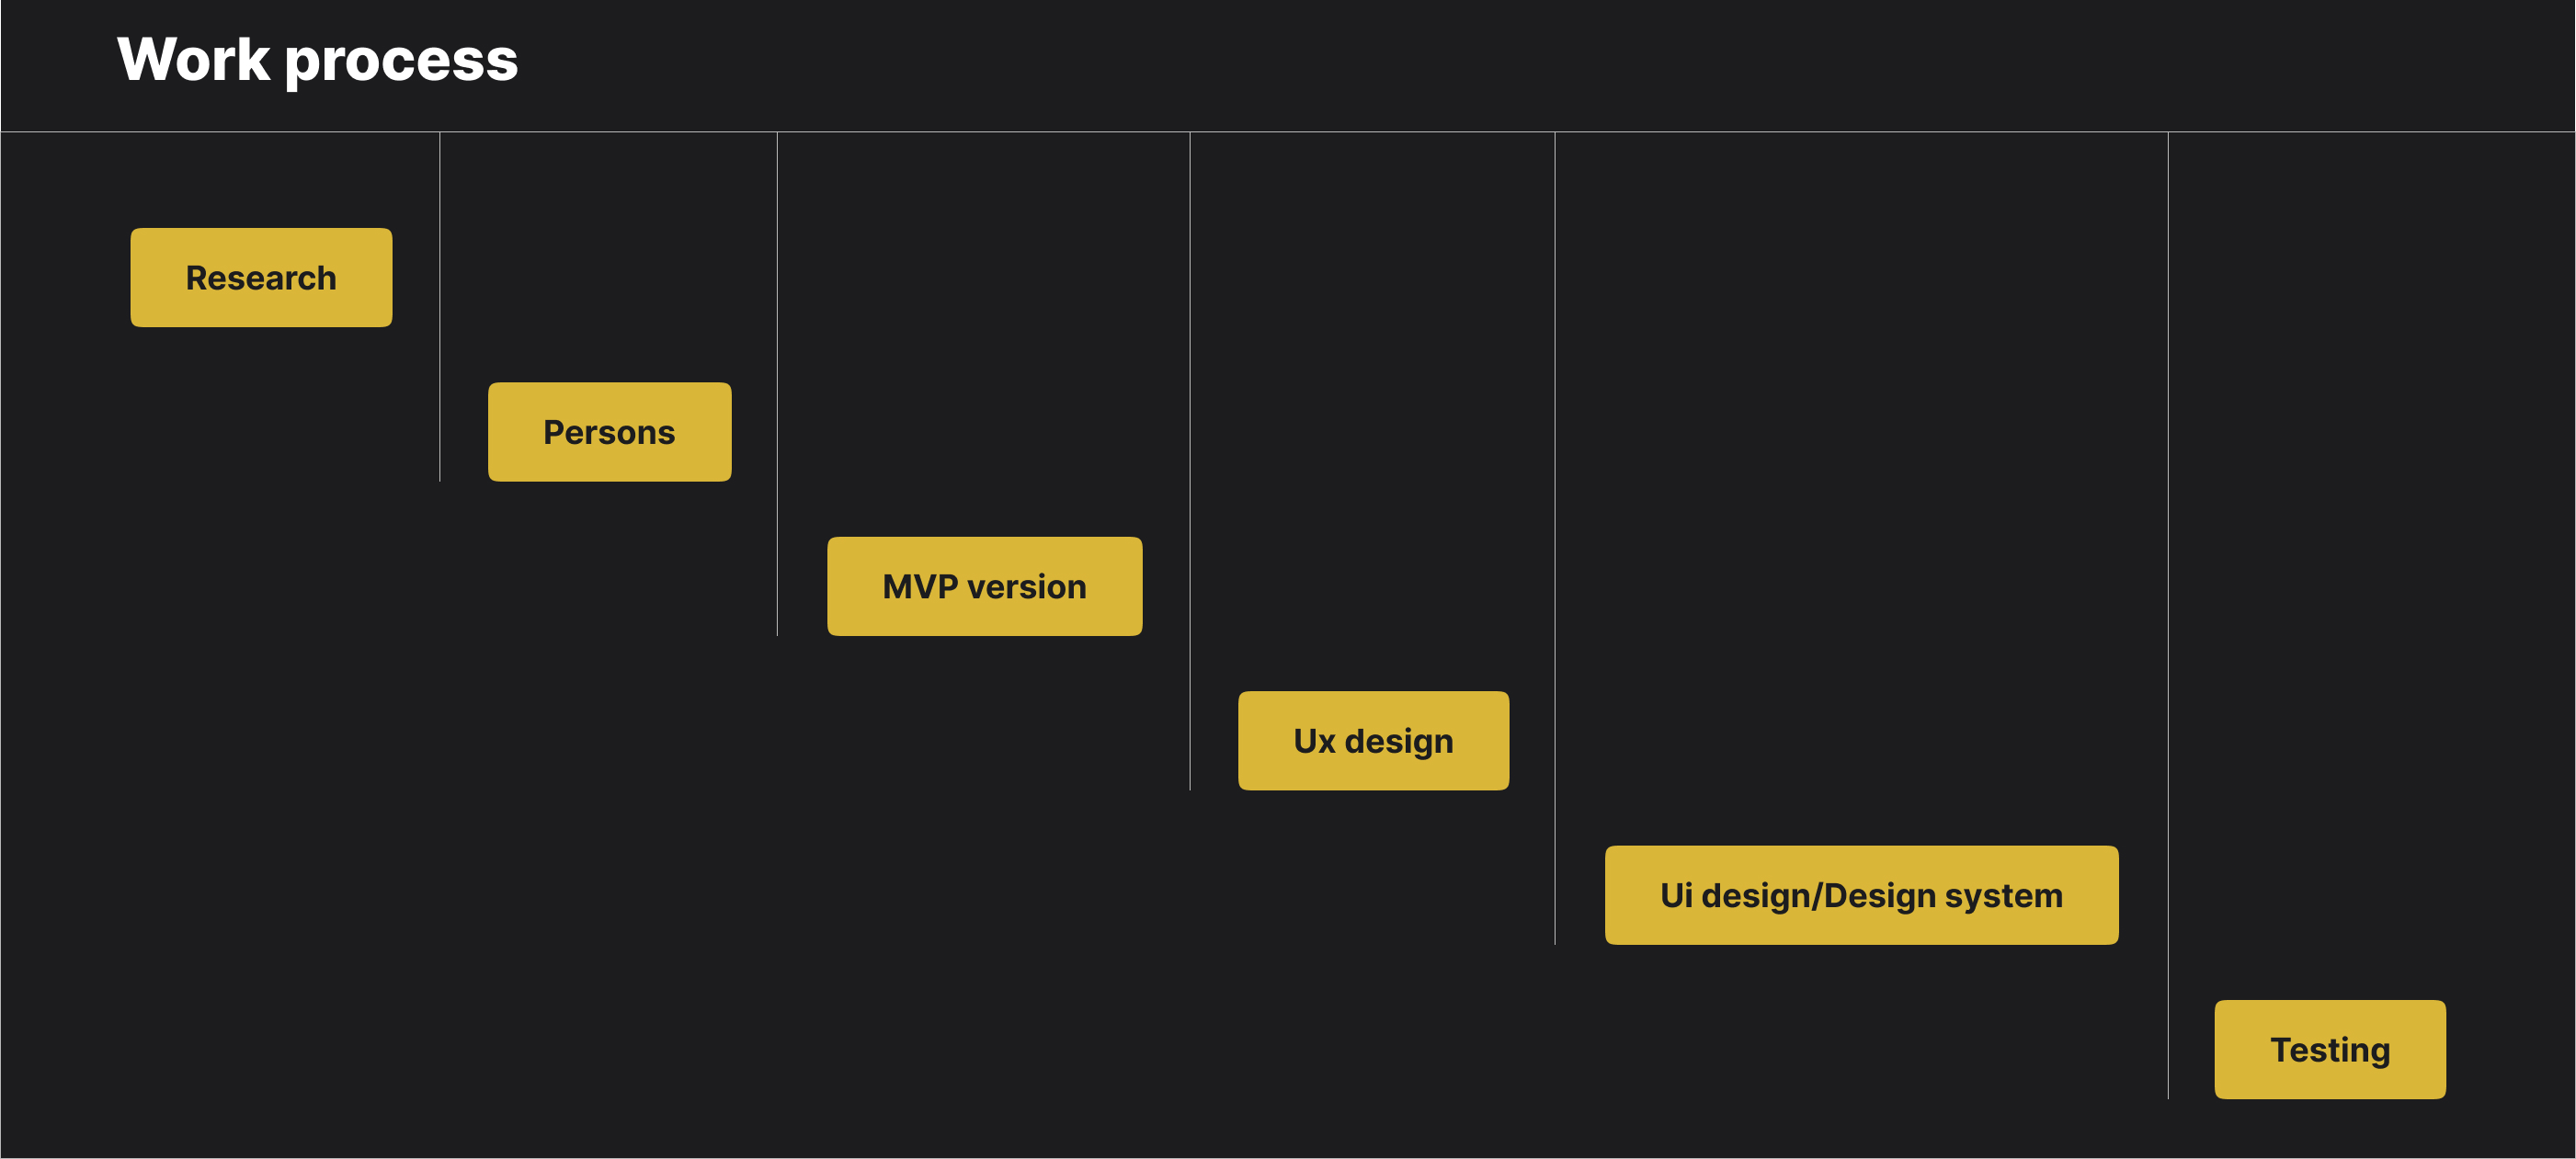This screenshot has width=2576, height=1159.
Task: Click divider line left of Ux design
Action: click(1190, 461)
